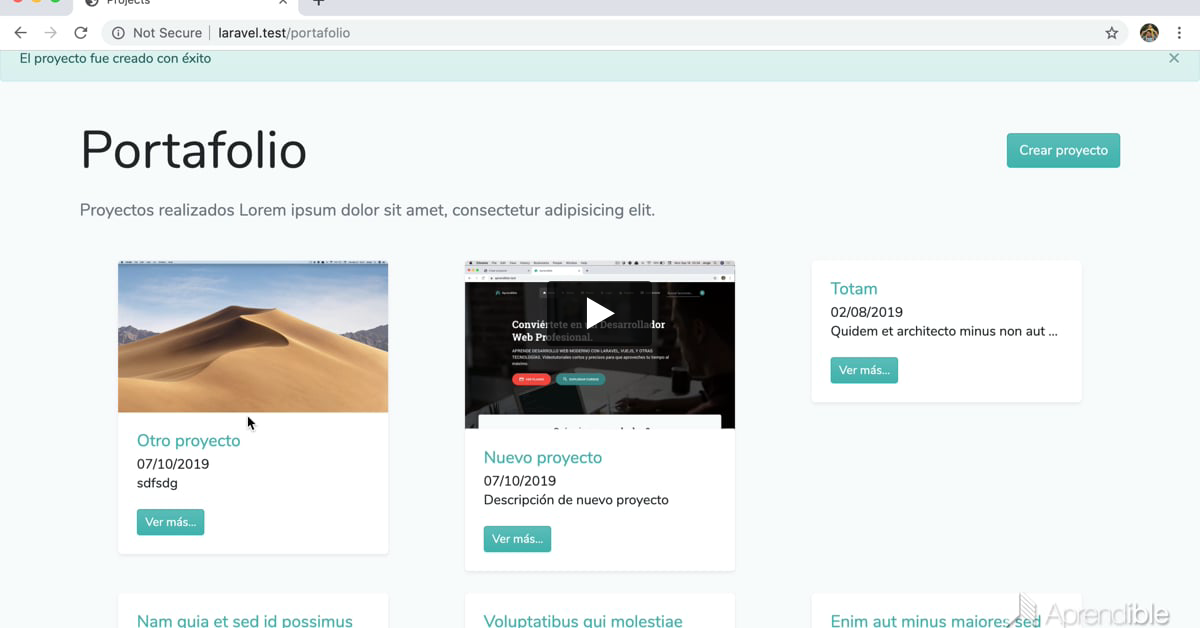The image size is (1200, 628).
Task: Click the 'sdfsdg' description text
Action: [157, 483]
